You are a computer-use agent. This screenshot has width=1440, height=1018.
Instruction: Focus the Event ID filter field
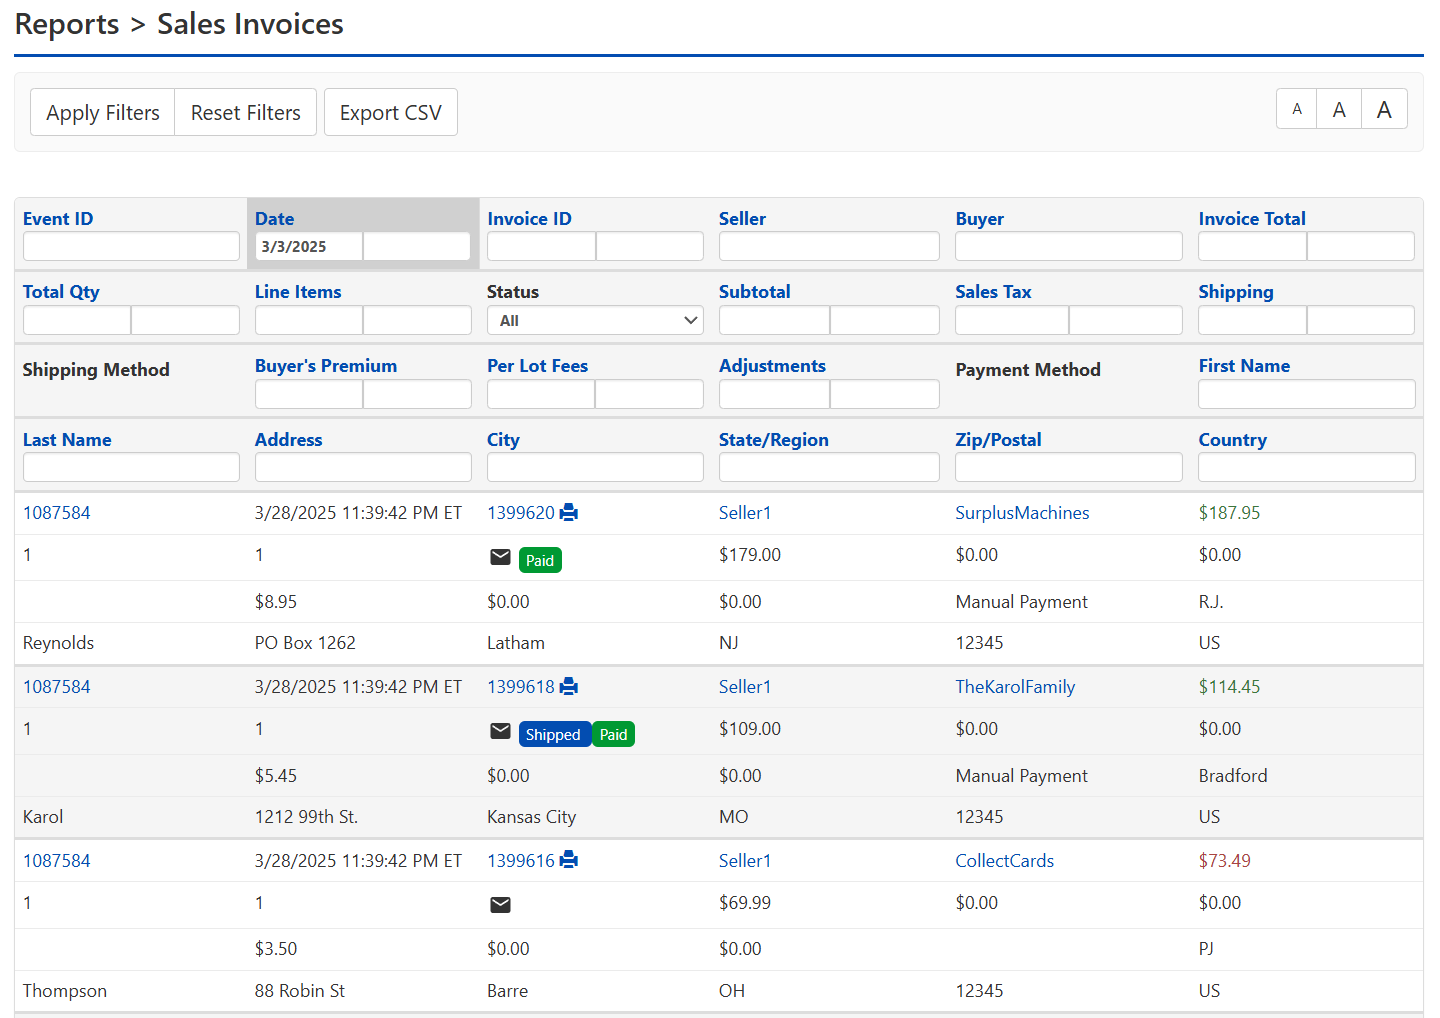pyautogui.click(x=131, y=246)
